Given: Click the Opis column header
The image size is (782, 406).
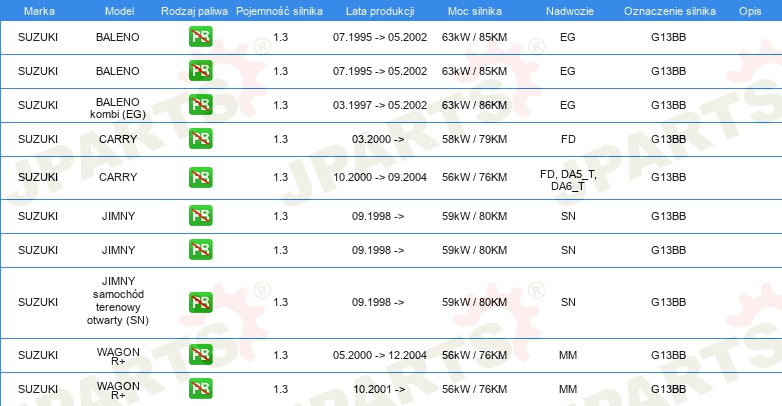Looking at the screenshot, I should [750, 11].
